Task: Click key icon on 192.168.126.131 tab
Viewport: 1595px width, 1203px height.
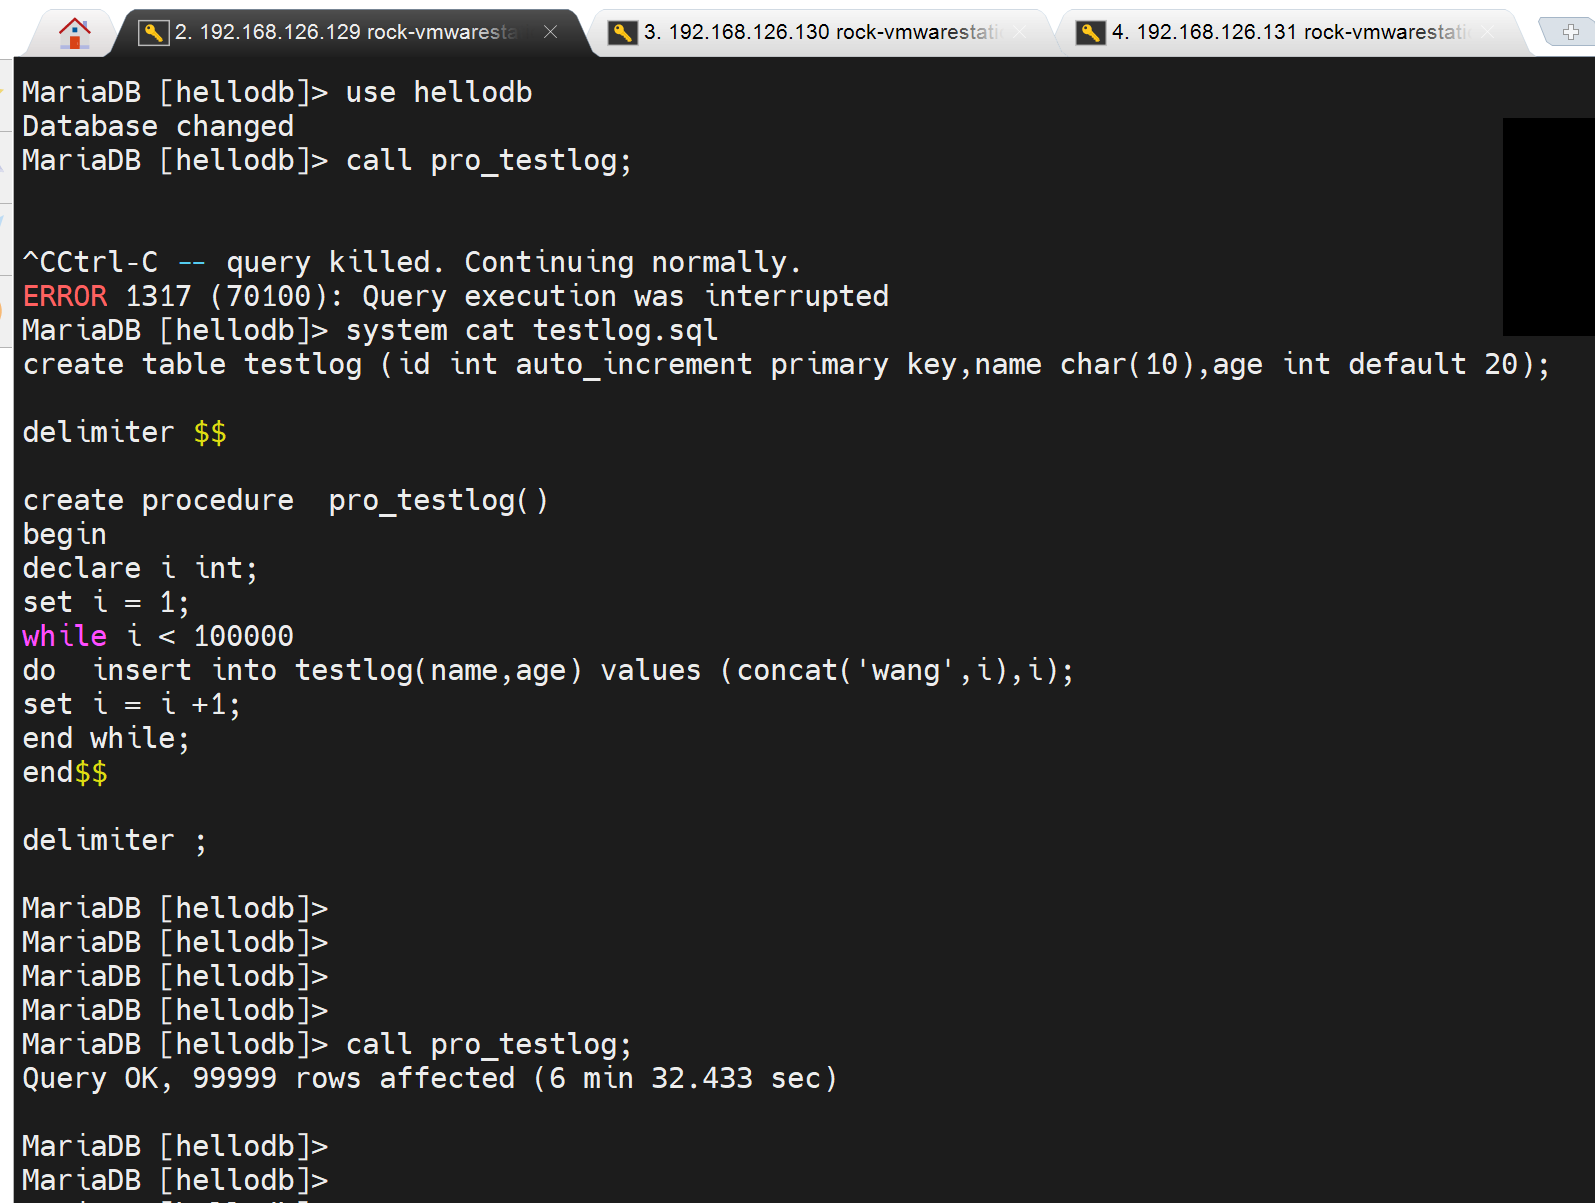Action: (x=1090, y=33)
